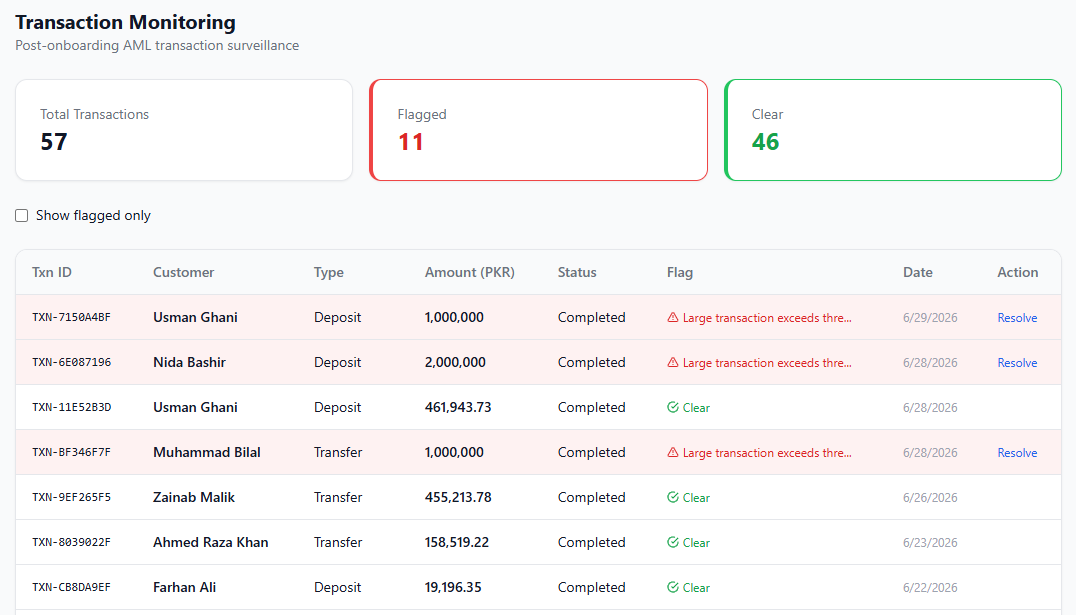Select transaction ID TXN-6E087196

tap(71, 362)
